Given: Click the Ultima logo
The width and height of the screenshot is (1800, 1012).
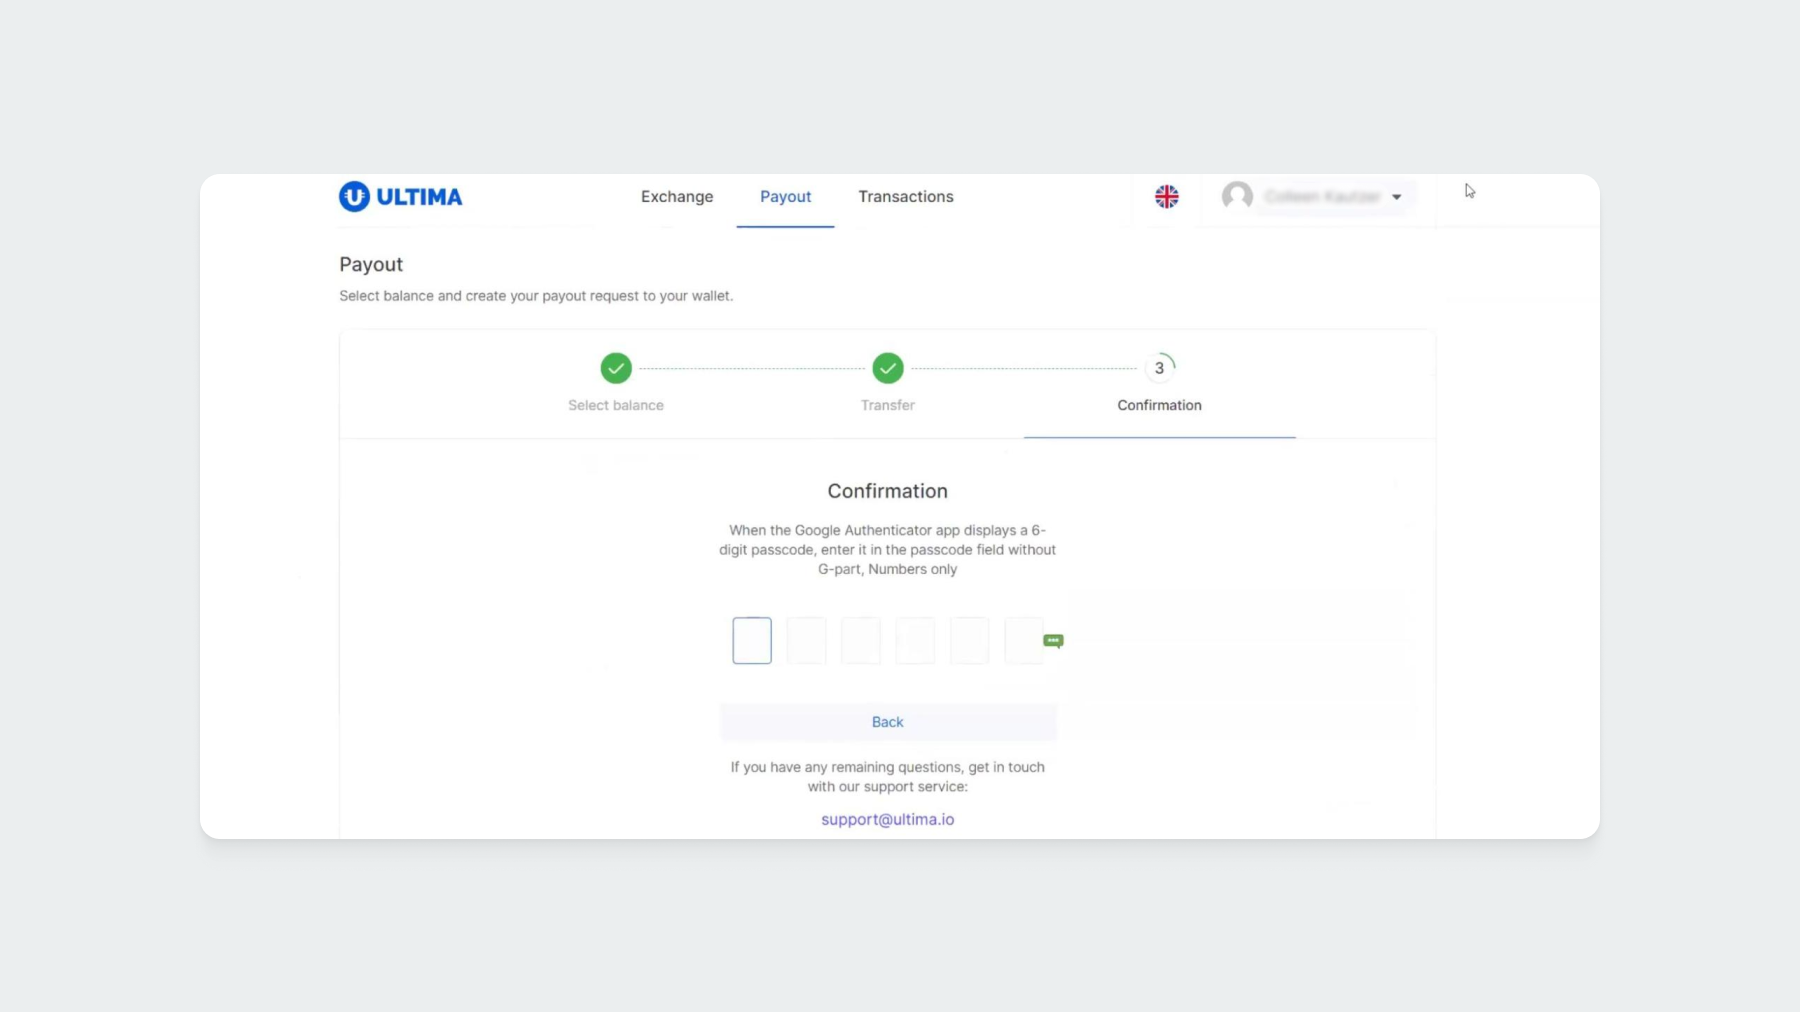Looking at the screenshot, I should click(400, 197).
